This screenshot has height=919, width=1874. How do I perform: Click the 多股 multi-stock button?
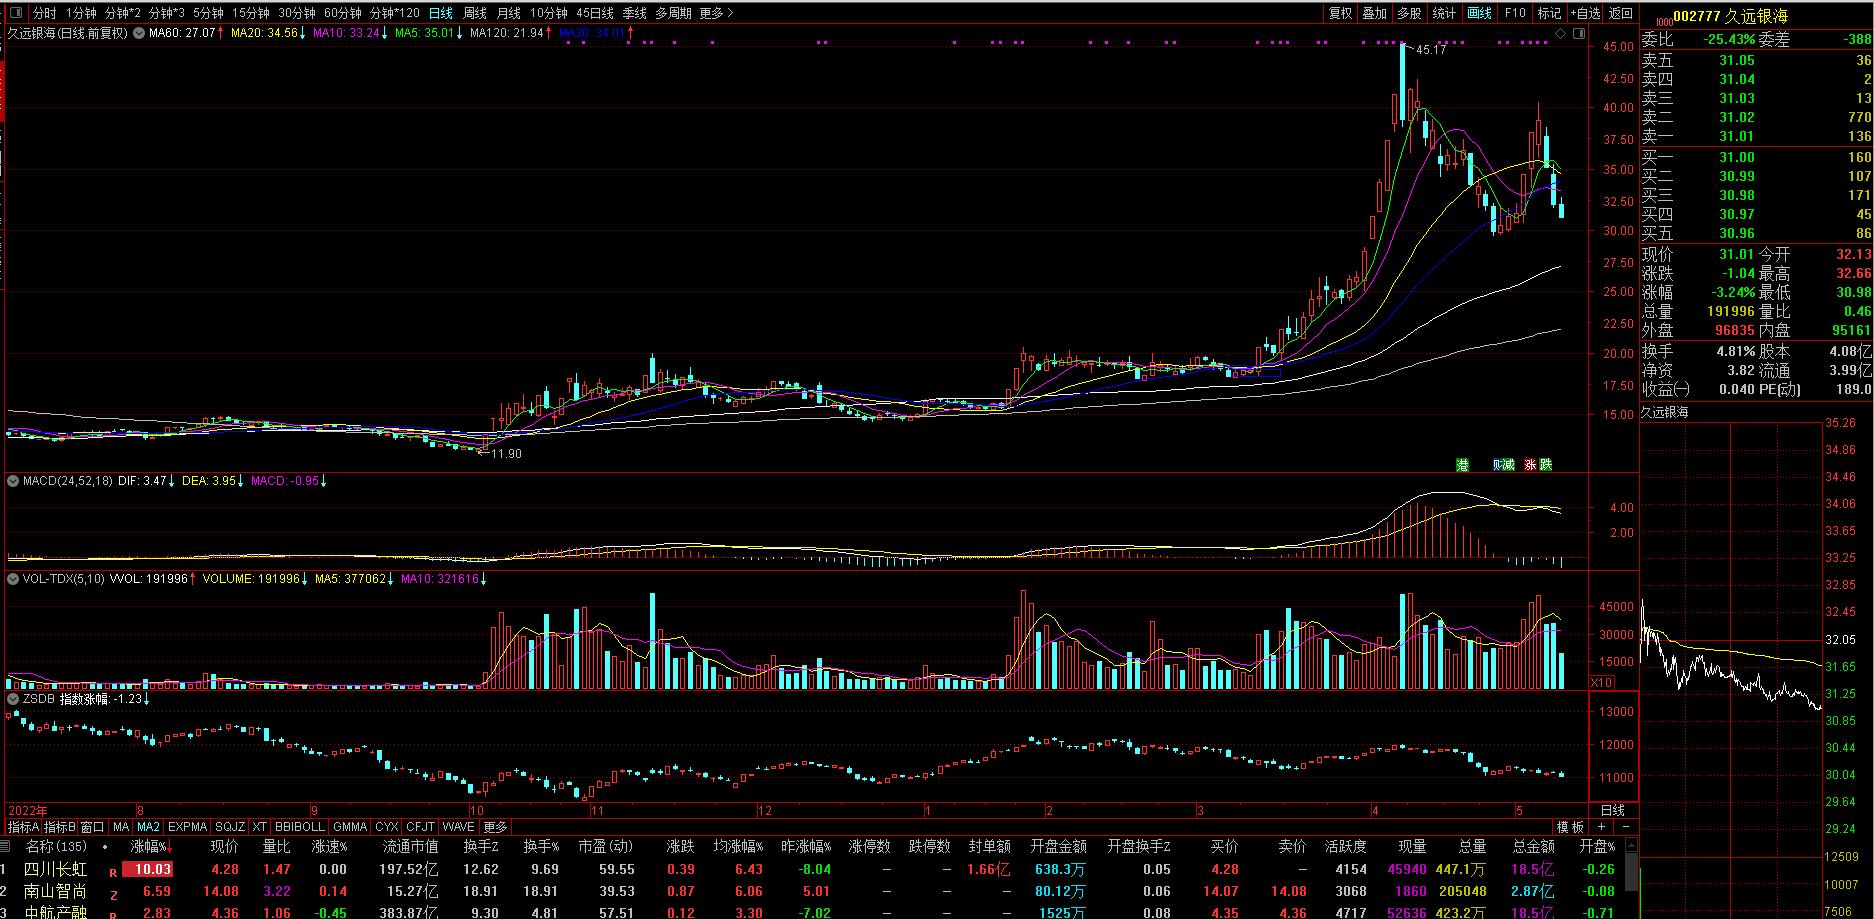point(1409,13)
